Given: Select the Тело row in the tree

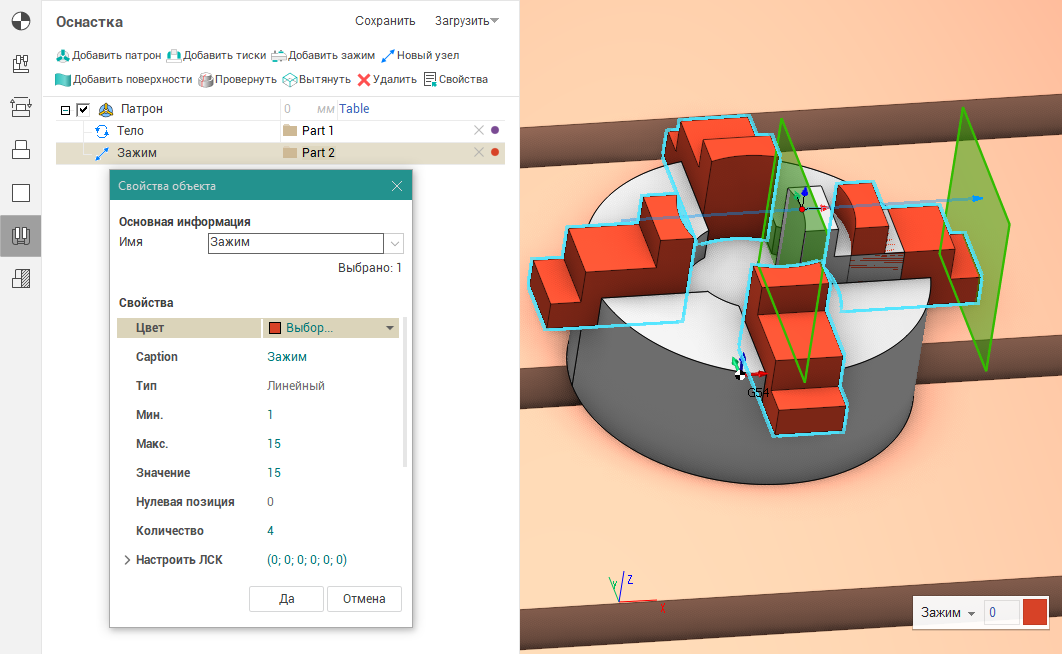Looking at the screenshot, I should (x=130, y=131).
